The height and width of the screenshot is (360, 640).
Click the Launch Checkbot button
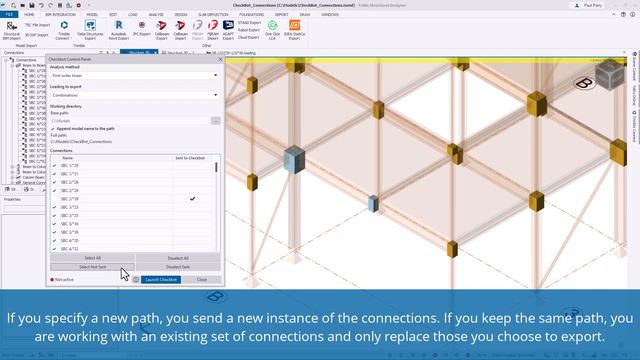pos(161,280)
